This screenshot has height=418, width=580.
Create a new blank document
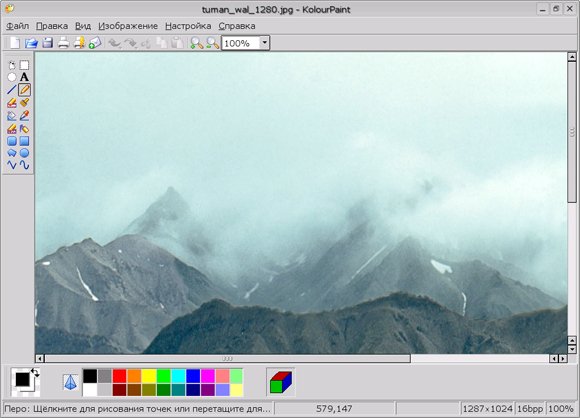(x=15, y=43)
